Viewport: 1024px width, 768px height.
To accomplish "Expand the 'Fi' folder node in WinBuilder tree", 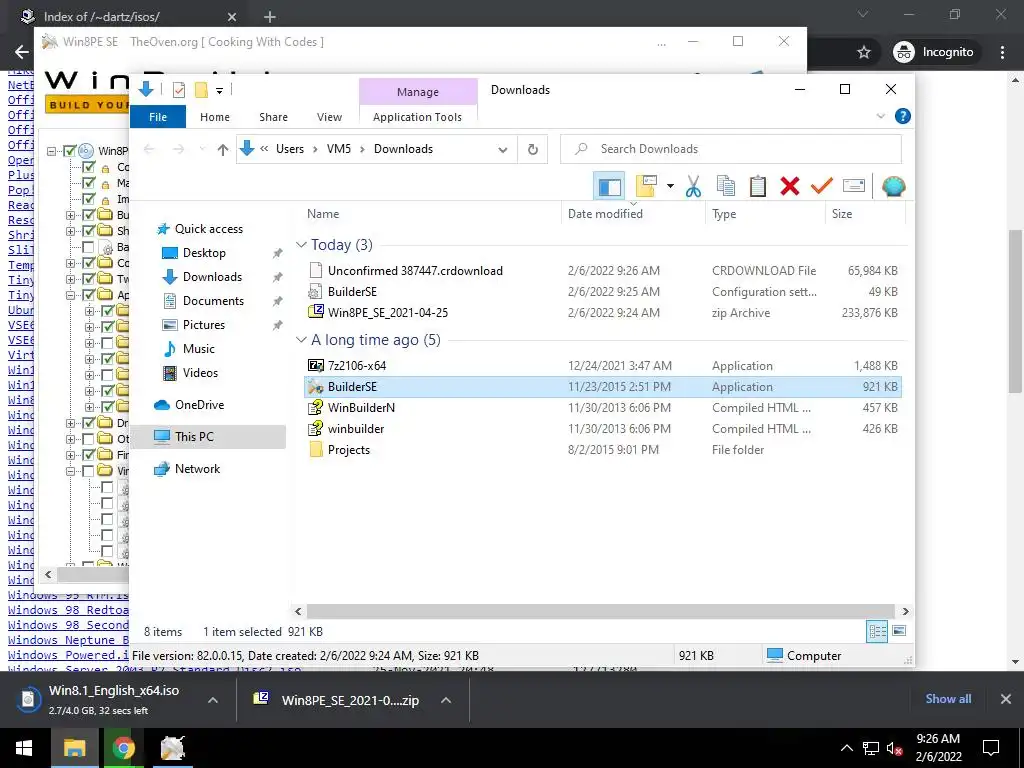I will click(x=71, y=455).
